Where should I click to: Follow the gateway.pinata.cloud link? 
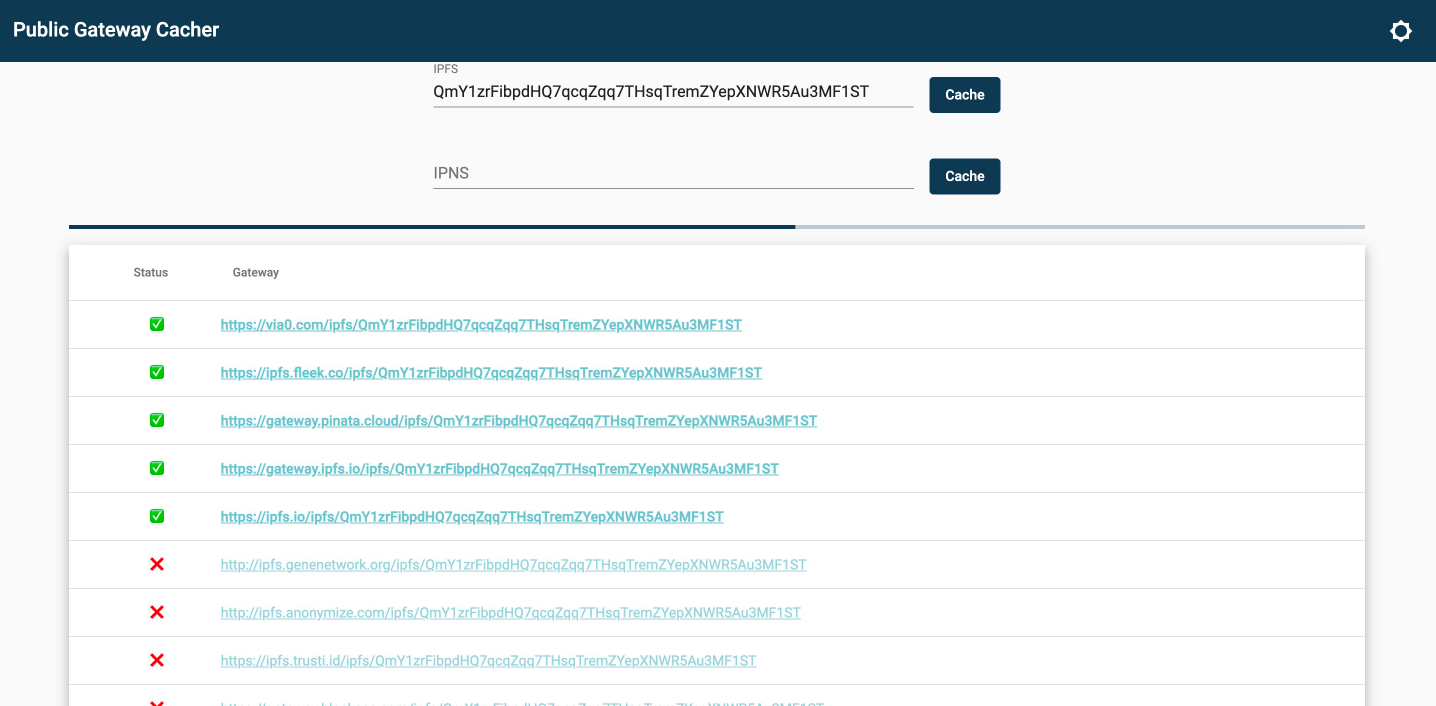pos(518,421)
